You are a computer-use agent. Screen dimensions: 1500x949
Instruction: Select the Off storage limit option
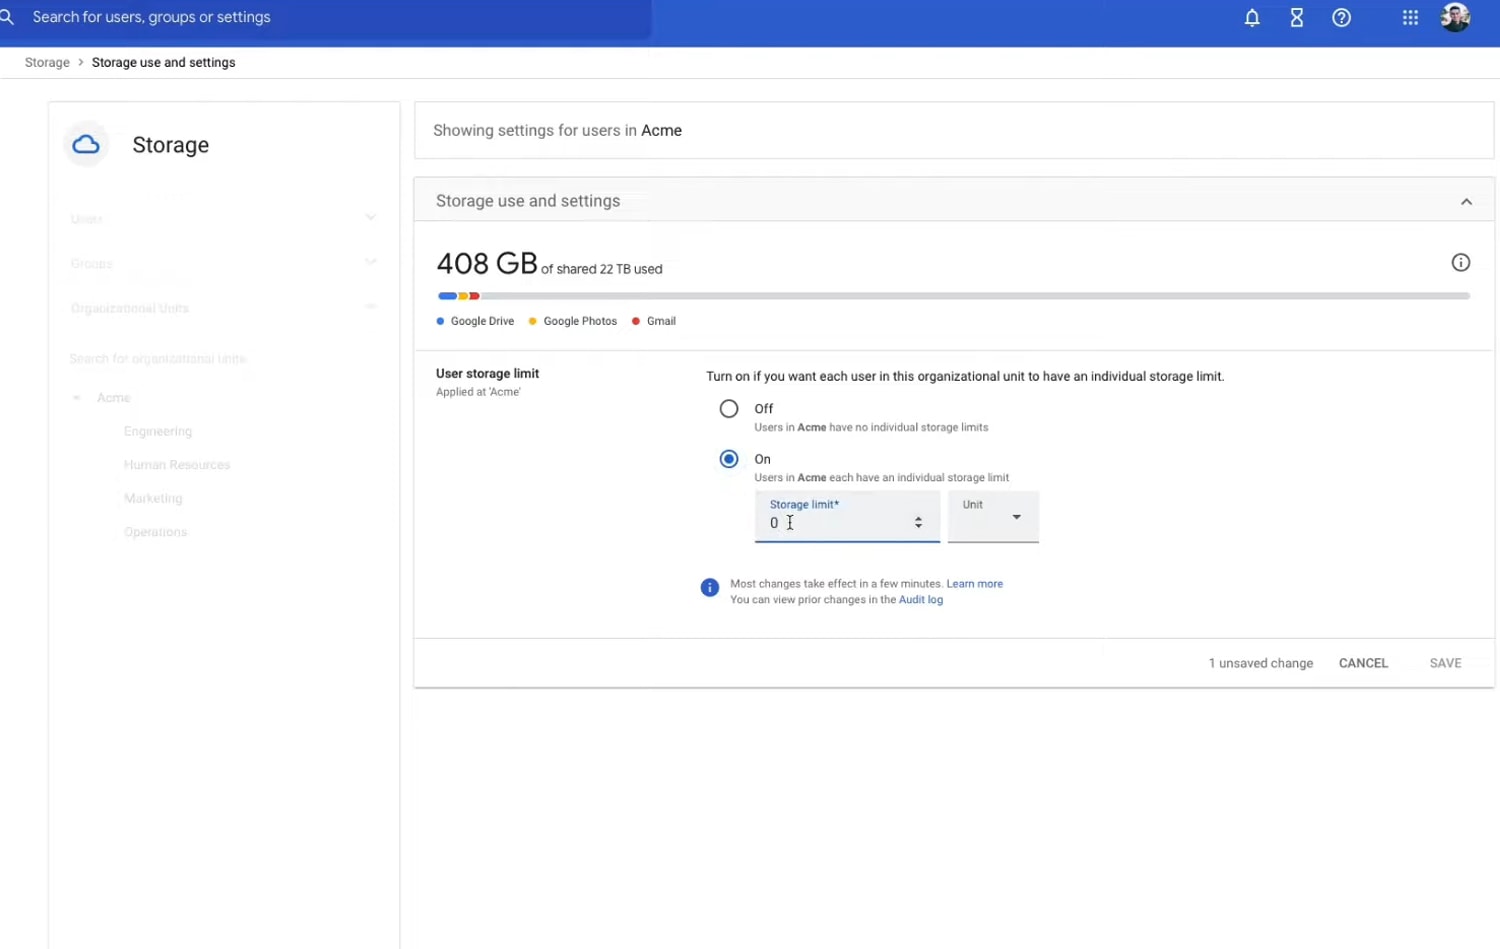(729, 408)
